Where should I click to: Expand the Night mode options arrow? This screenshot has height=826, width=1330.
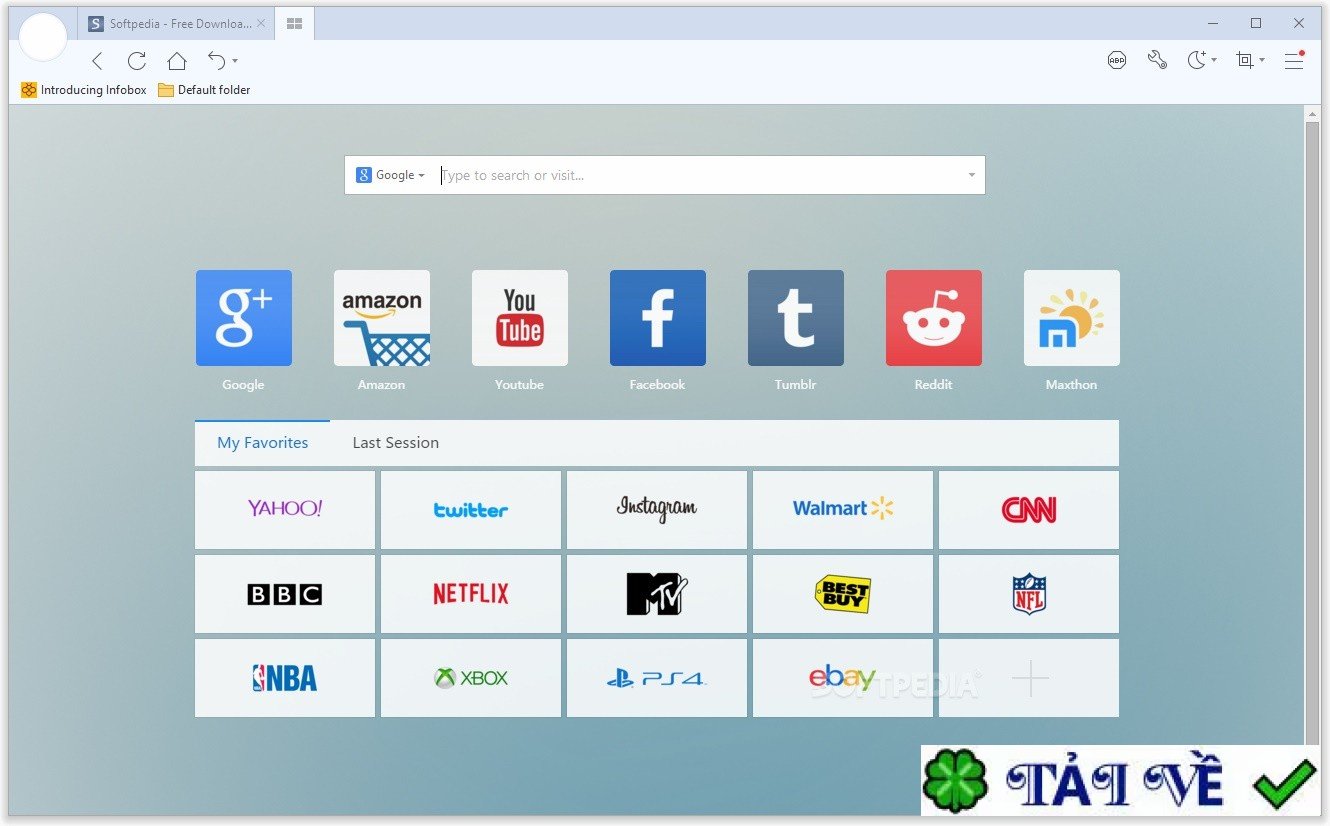1214,61
